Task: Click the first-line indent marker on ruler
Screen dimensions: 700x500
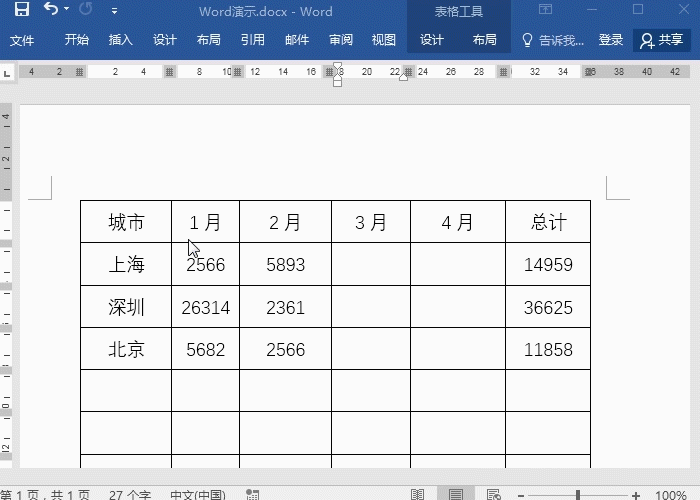Action: 338,67
